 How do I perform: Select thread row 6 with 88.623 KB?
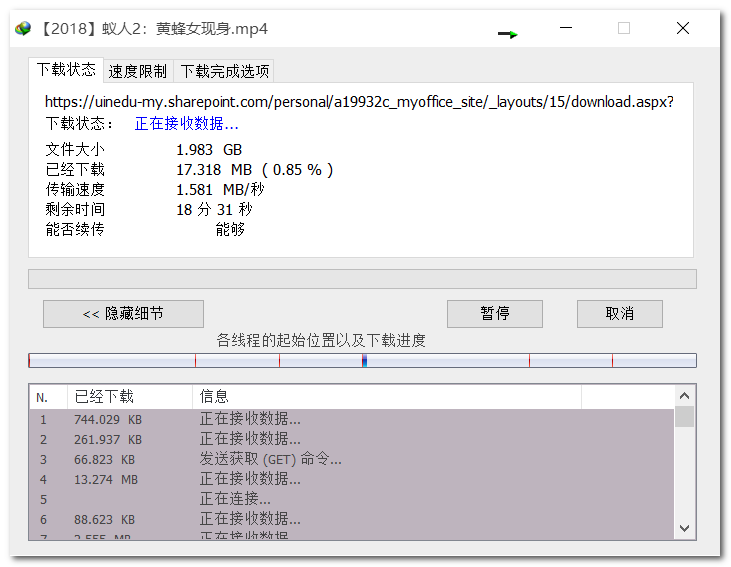coord(352,519)
